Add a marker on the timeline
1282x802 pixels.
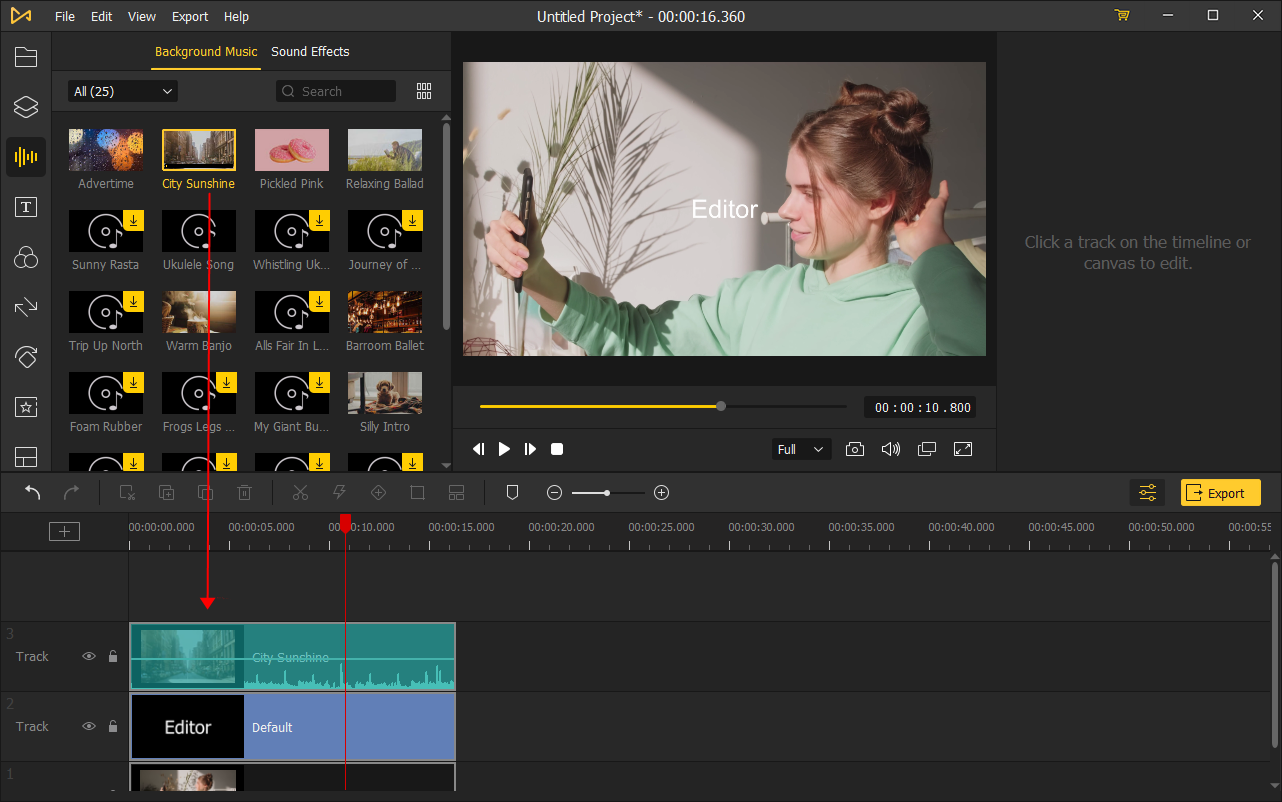[x=512, y=492]
